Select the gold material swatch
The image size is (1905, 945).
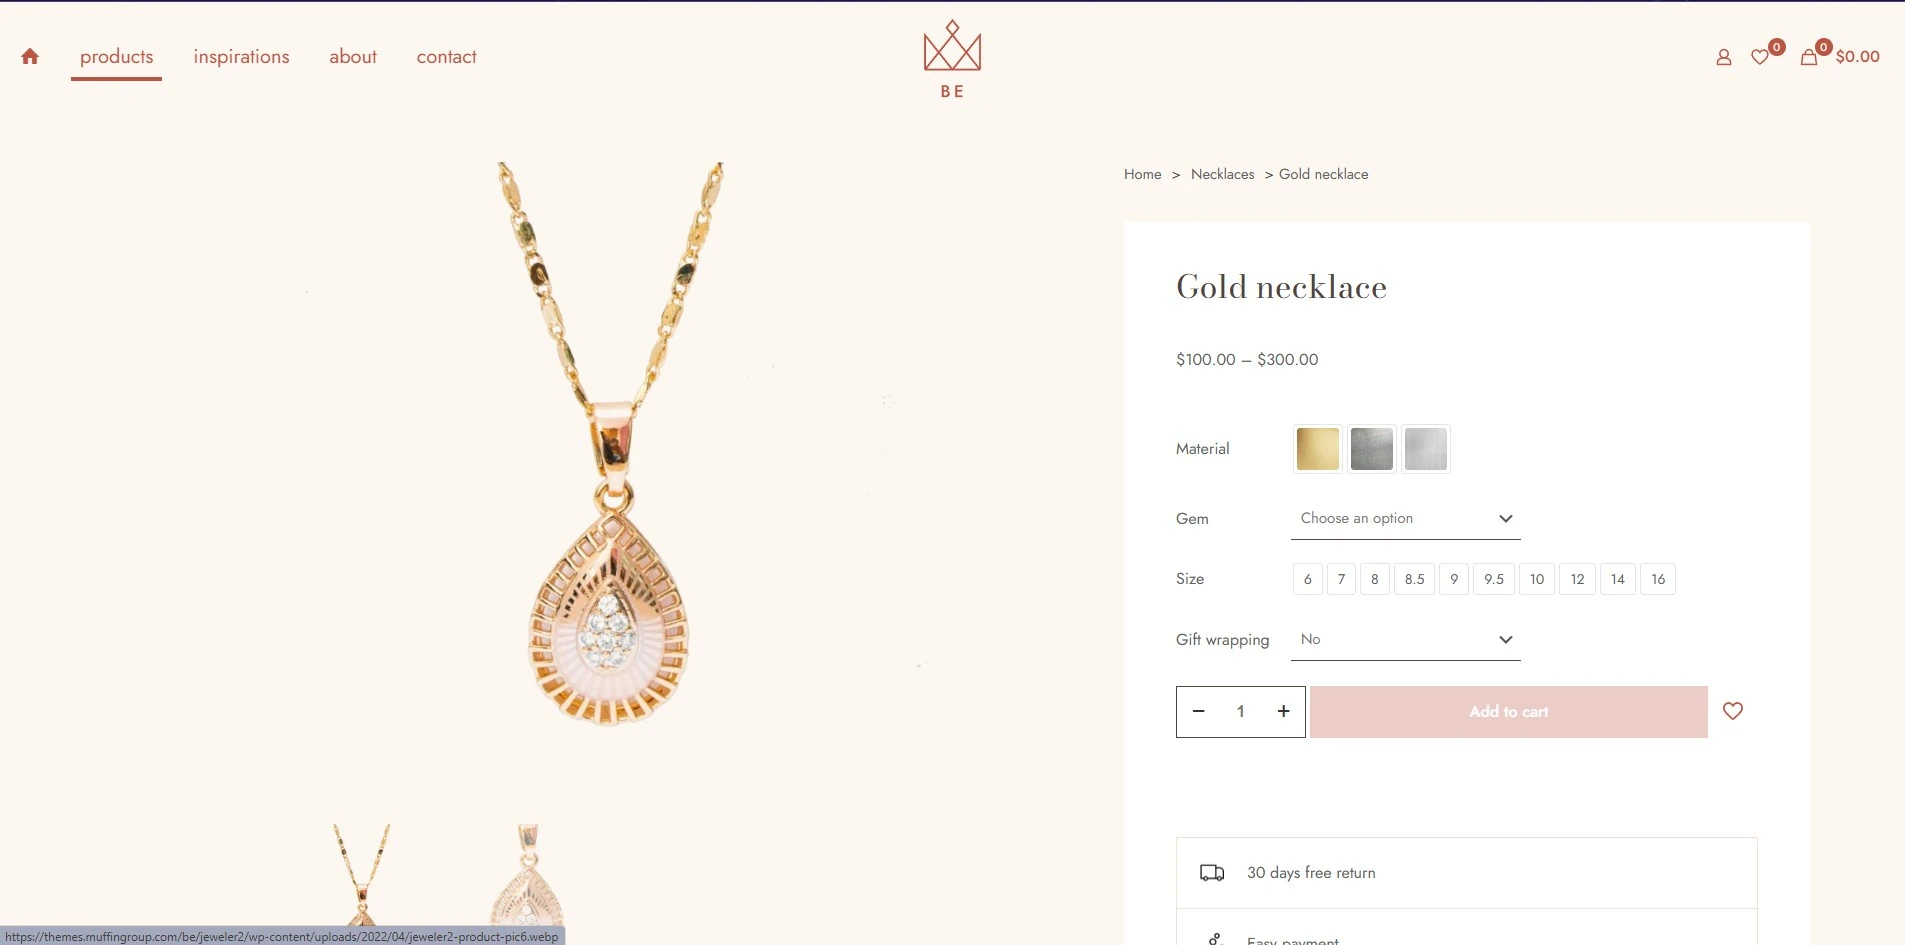click(x=1317, y=449)
